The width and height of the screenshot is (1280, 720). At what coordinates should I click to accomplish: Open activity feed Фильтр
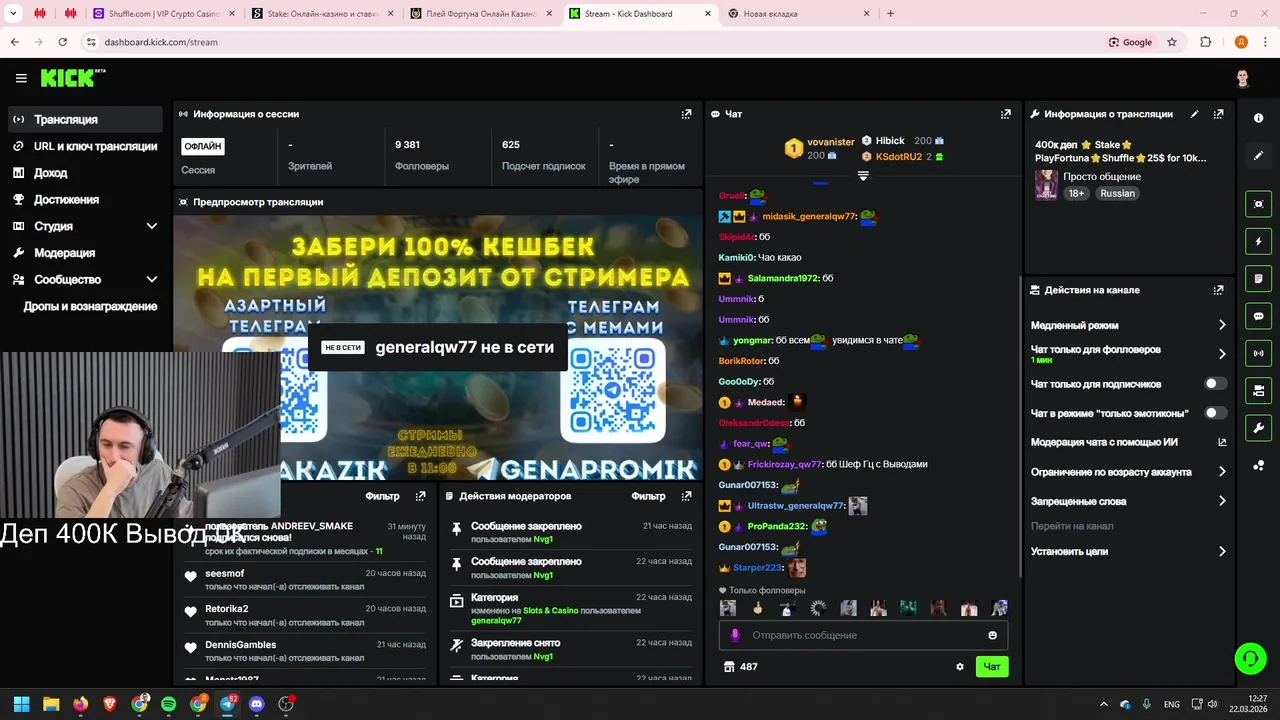[382, 496]
